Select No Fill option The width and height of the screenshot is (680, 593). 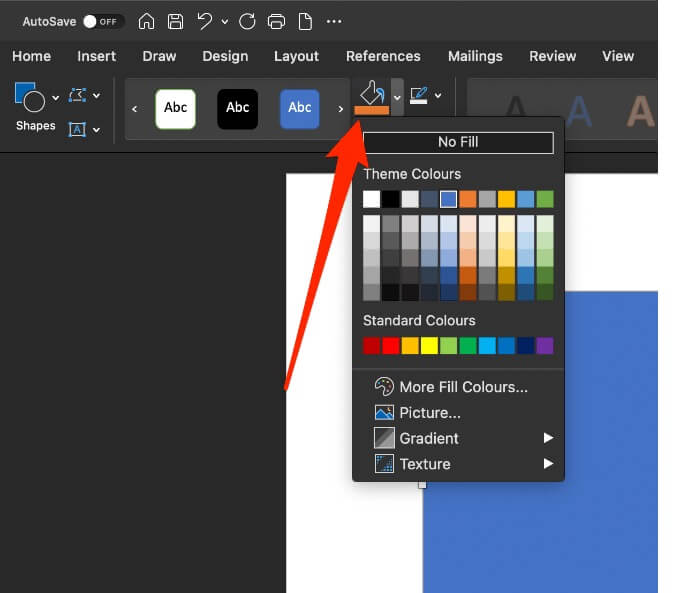click(458, 142)
